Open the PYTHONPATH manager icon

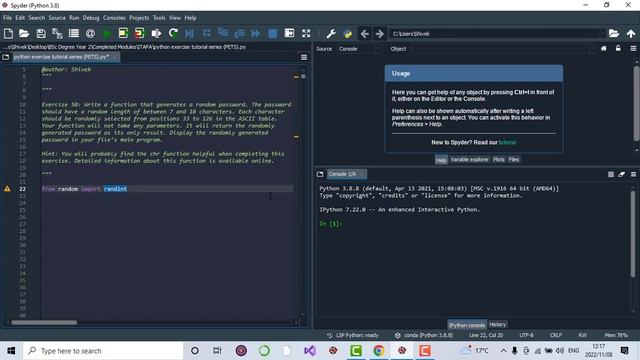(x=348, y=33)
